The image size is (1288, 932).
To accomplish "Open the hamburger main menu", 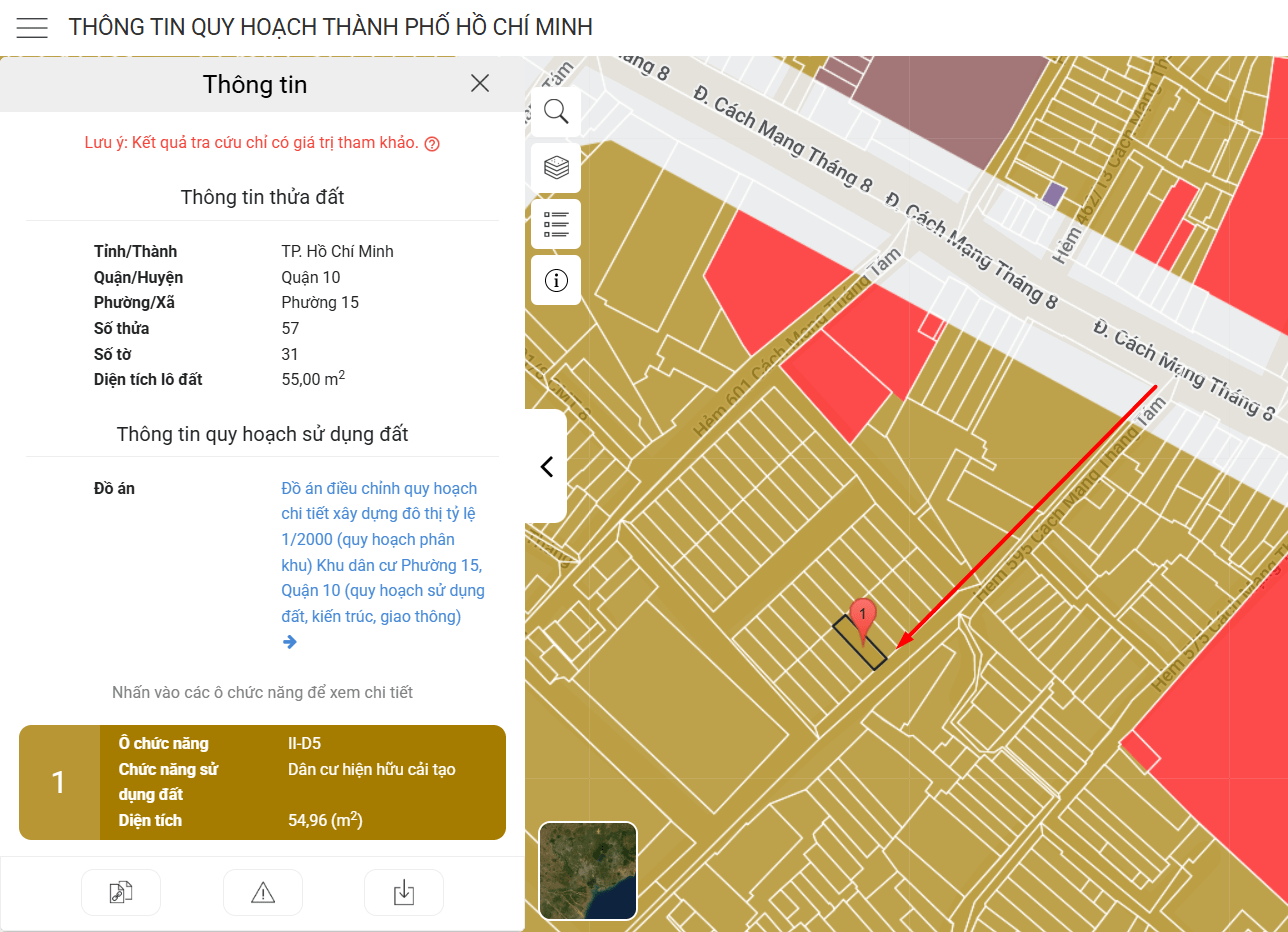I will click(x=32, y=28).
